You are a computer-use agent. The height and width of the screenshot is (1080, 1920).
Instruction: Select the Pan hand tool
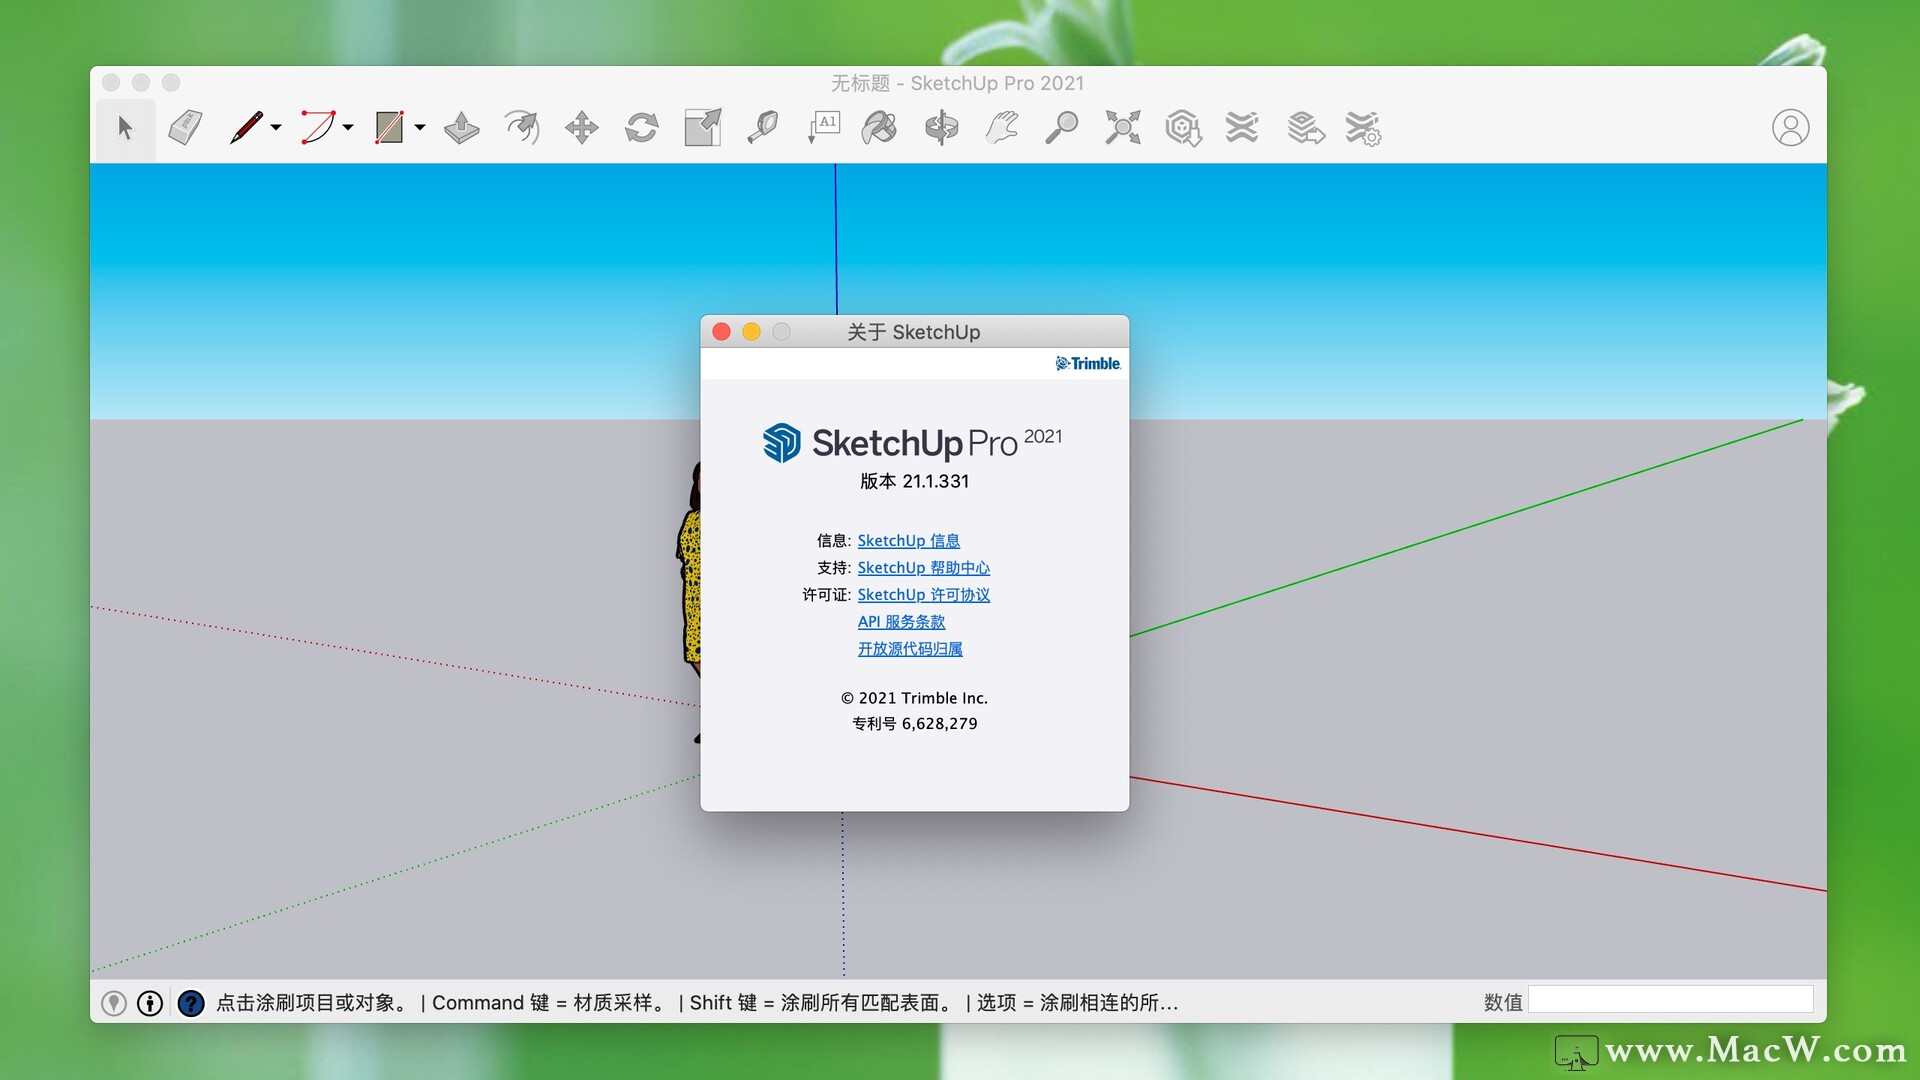tap(1002, 128)
